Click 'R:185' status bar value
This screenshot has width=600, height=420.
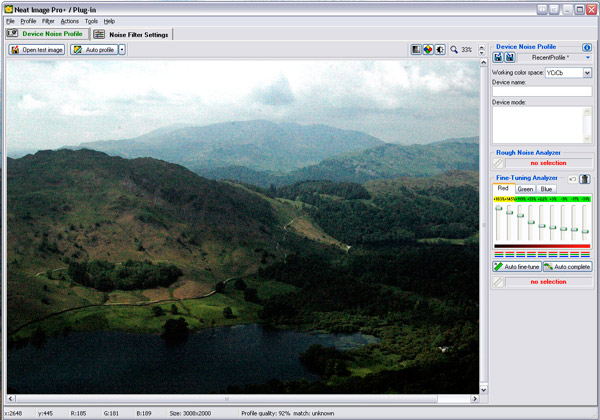click(78, 413)
